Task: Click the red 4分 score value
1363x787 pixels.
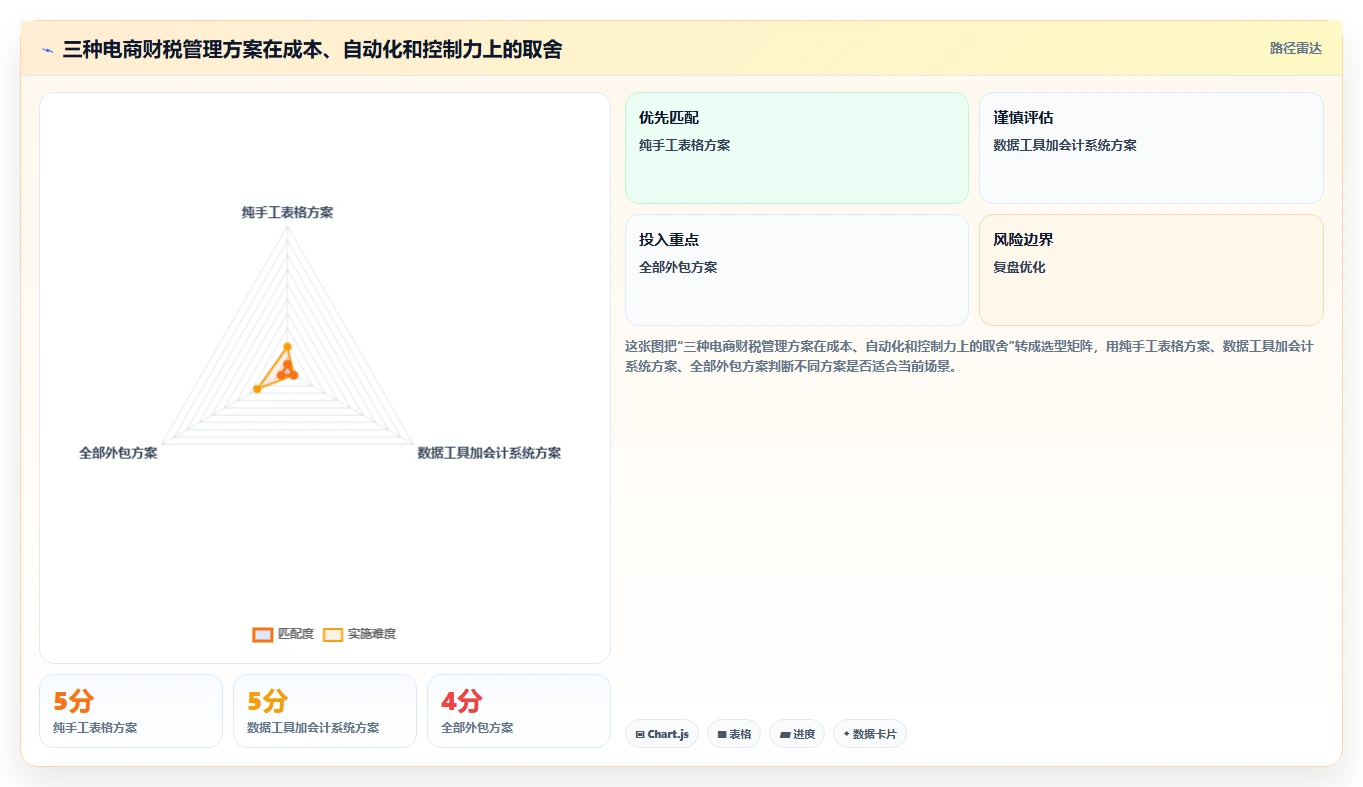Action: (x=461, y=701)
